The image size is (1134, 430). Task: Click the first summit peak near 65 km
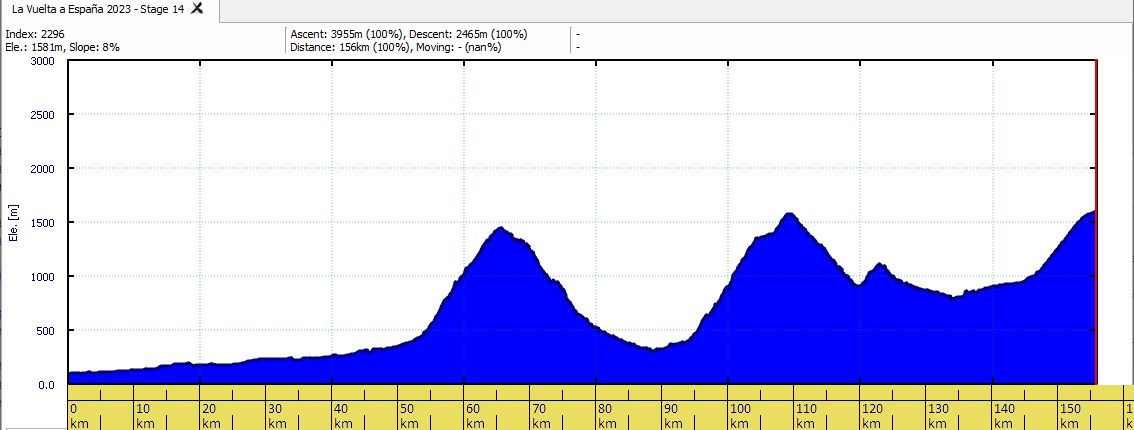[x=500, y=229]
